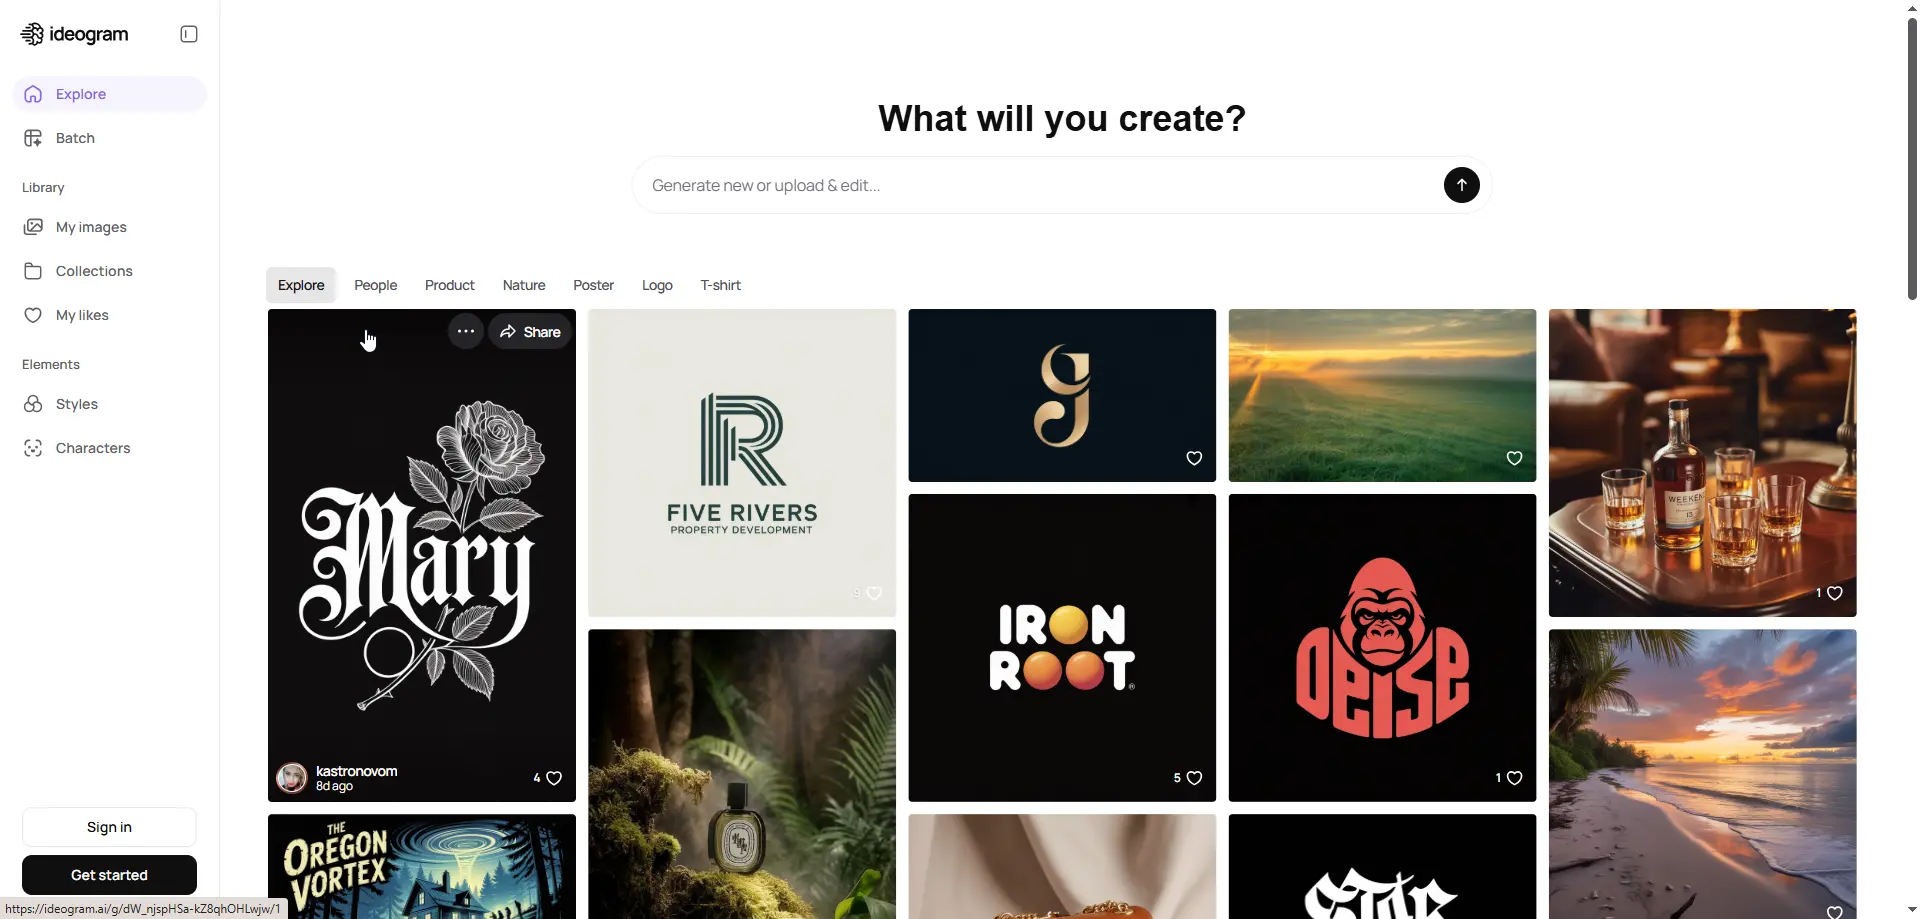This screenshot has height=919, width=1920.
Task: Switch to the Logo category tab
Action: pos(657,285)
